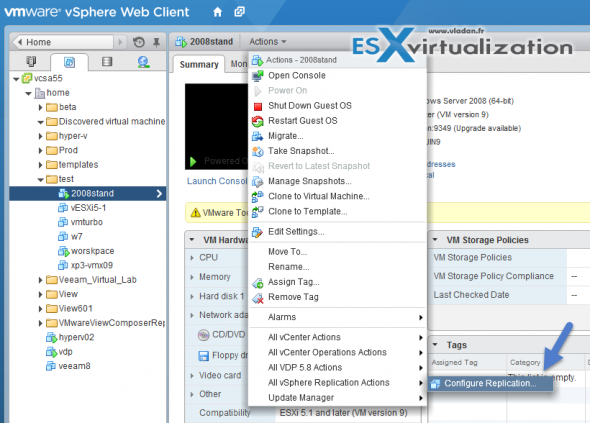Switch to Networking view icon
The height and width of the screenshot is (423, 590).
[x=143, y=61]
